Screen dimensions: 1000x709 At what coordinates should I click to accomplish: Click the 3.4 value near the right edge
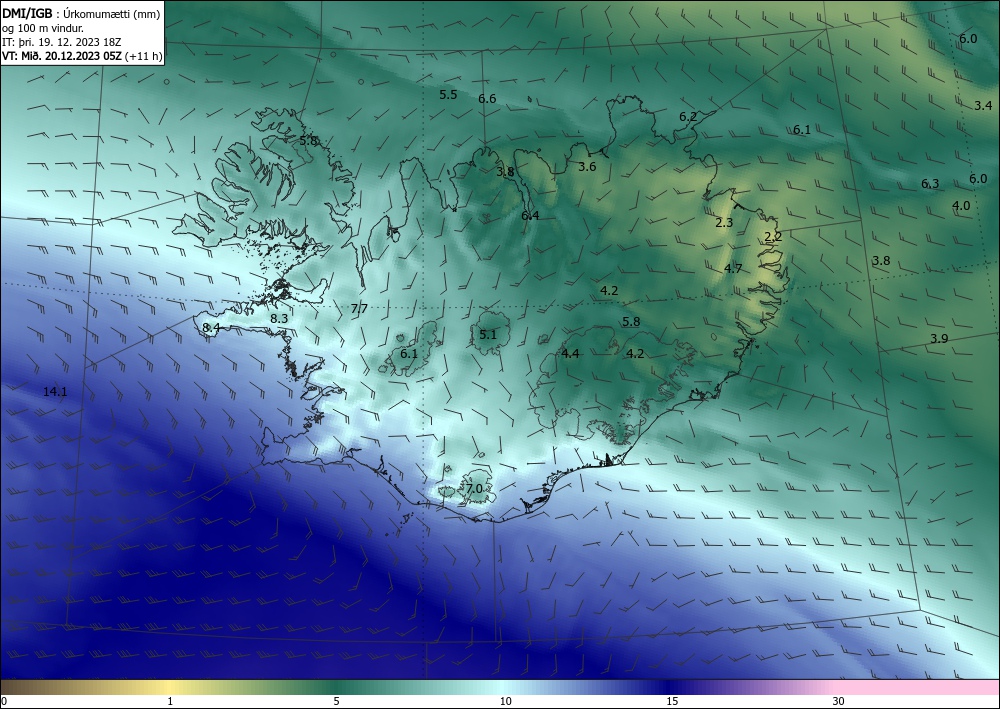(983, 106)
